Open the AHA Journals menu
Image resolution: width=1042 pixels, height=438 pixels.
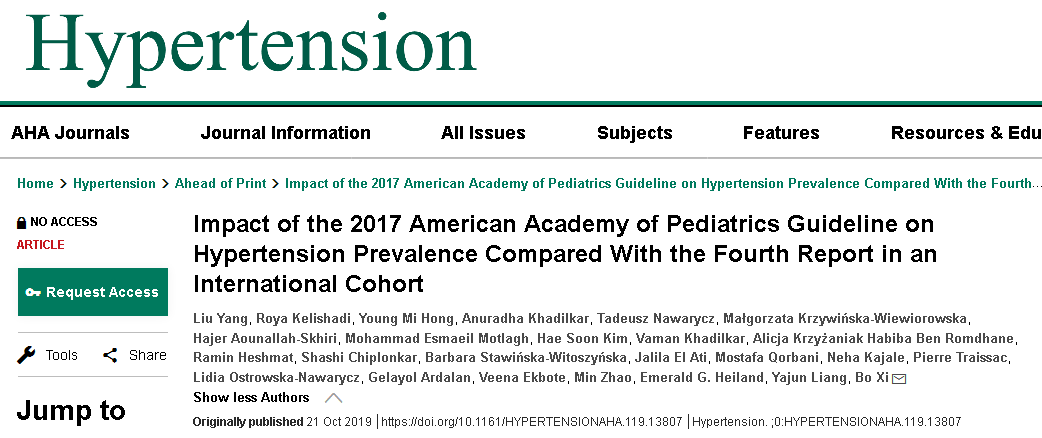(x=70, y=133)
